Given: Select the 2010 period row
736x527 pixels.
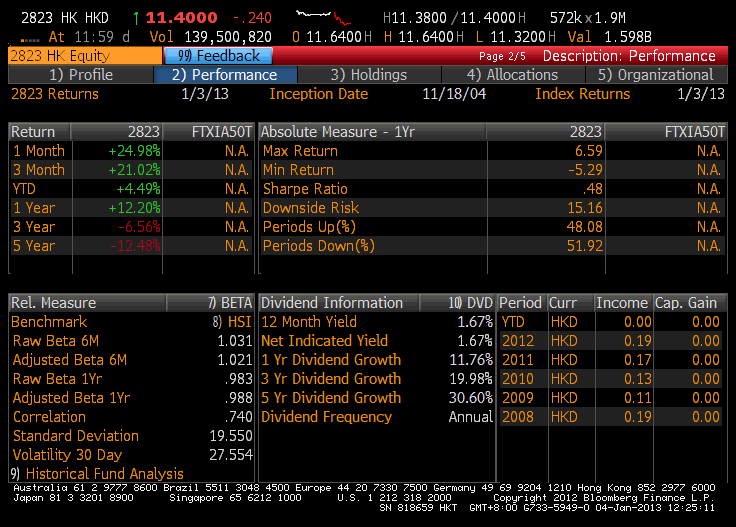Looking at the screenshot, I should tap(610, 379).
